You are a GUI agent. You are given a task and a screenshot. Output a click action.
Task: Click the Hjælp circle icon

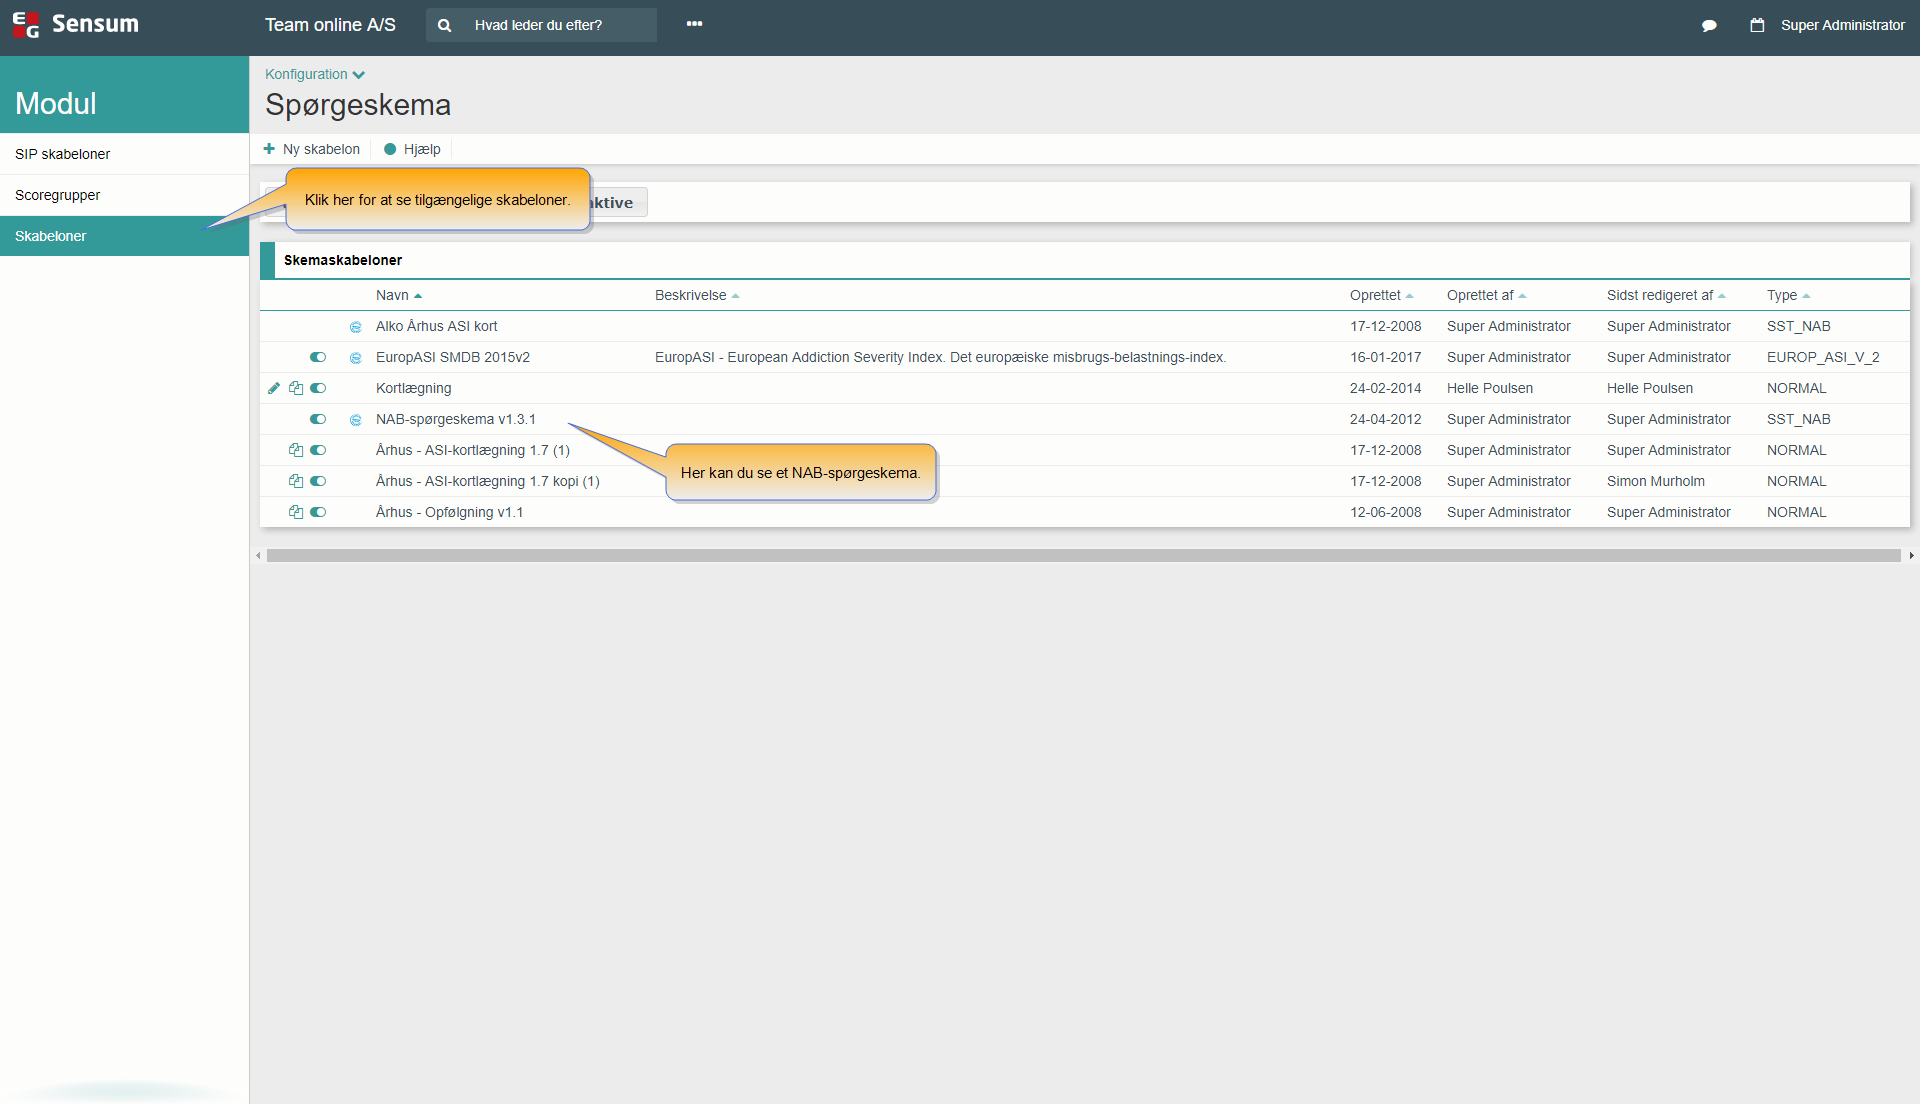point(390,149)
